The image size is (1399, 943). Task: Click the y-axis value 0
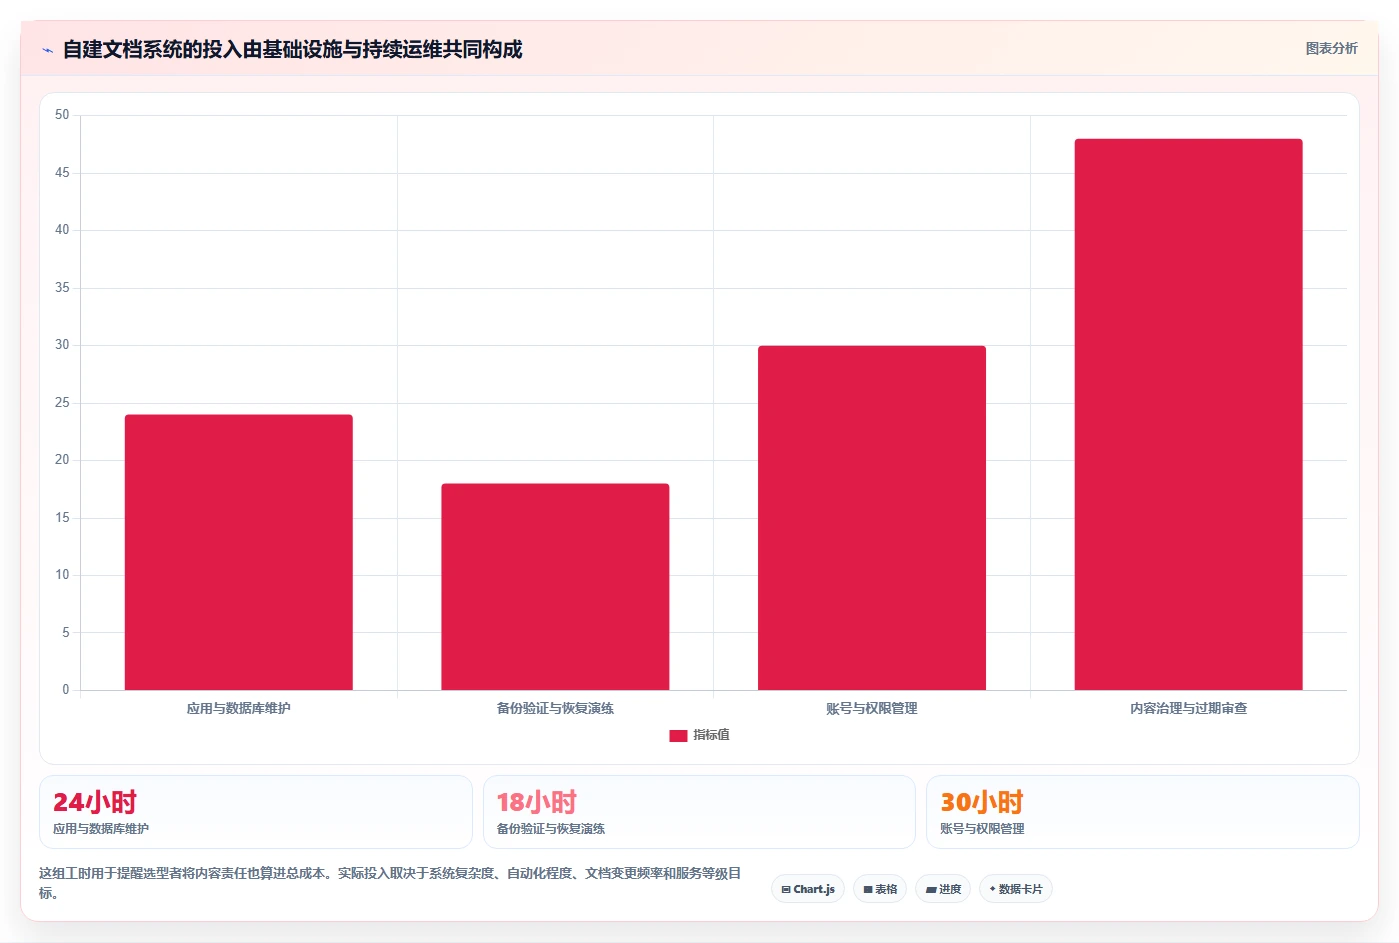pos(66,689)
